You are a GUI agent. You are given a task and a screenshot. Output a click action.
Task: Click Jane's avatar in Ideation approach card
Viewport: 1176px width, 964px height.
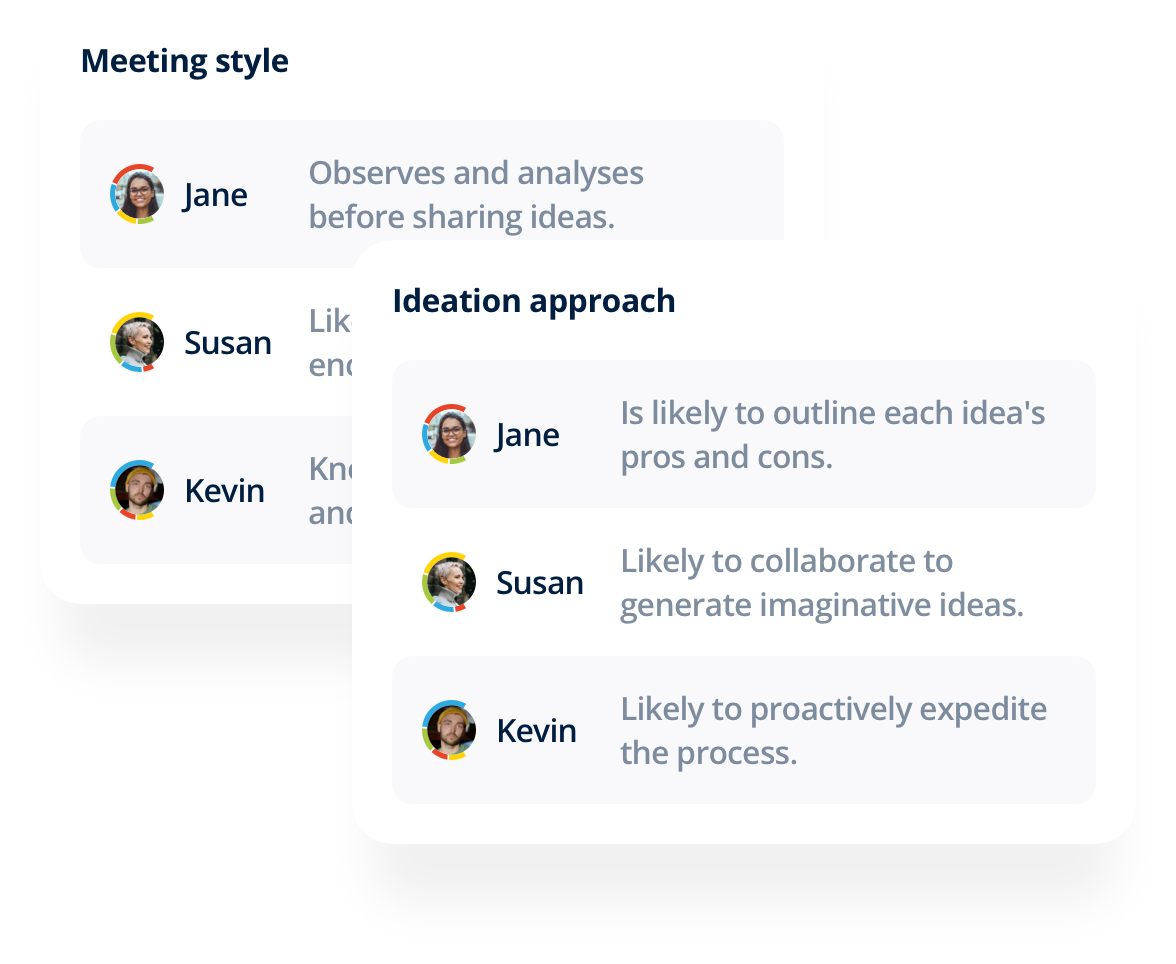[449, 434]
